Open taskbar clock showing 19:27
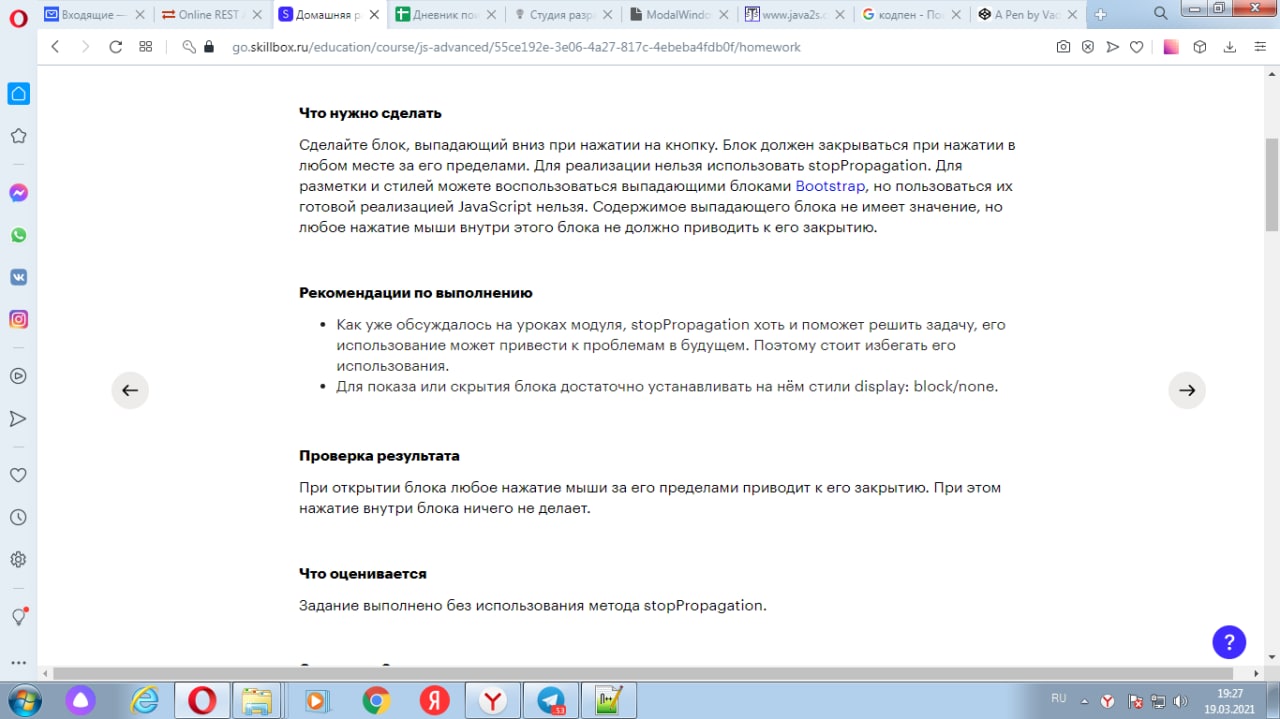1280x719 pixels. (1230, 700)
